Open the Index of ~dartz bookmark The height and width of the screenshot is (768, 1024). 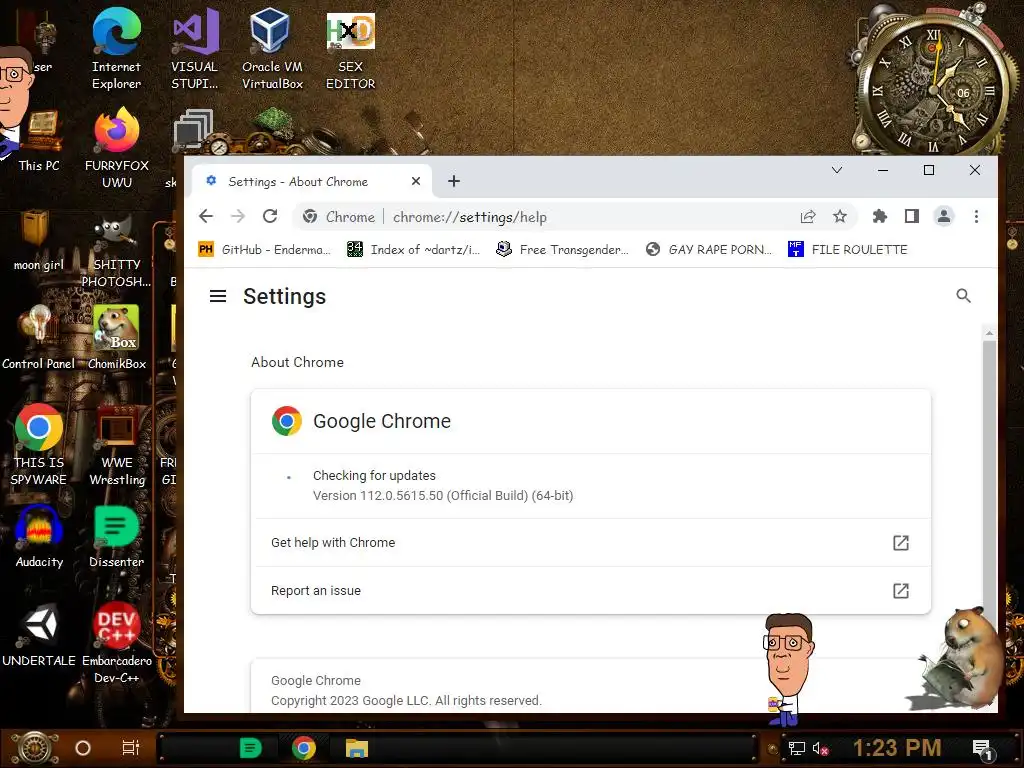pos(413,249)
